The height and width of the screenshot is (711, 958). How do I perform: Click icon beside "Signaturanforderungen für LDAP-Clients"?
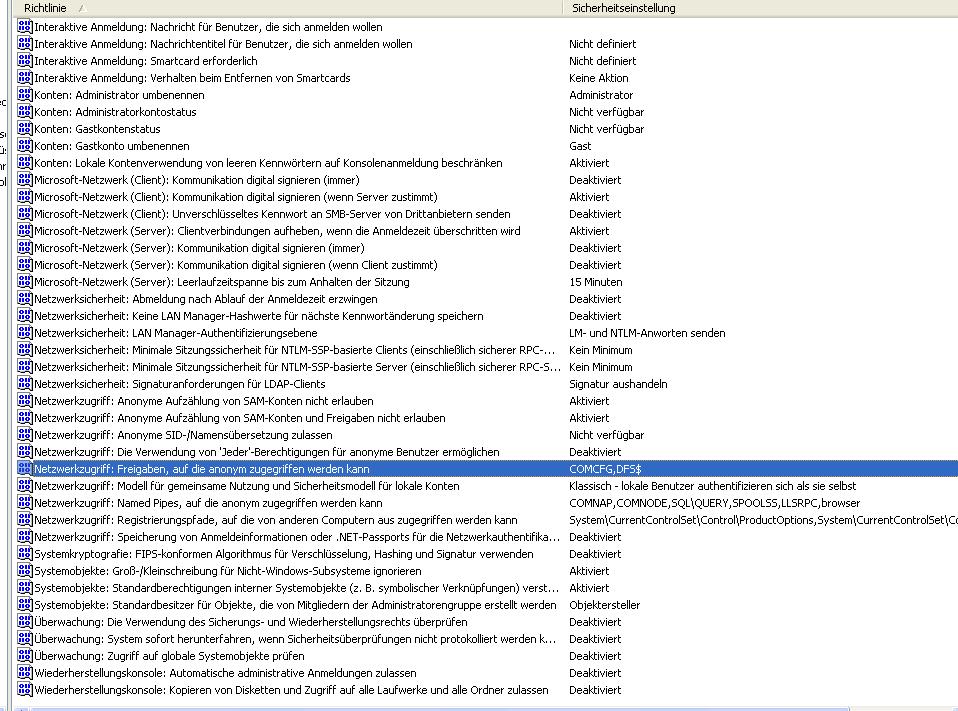click(24, 384)
